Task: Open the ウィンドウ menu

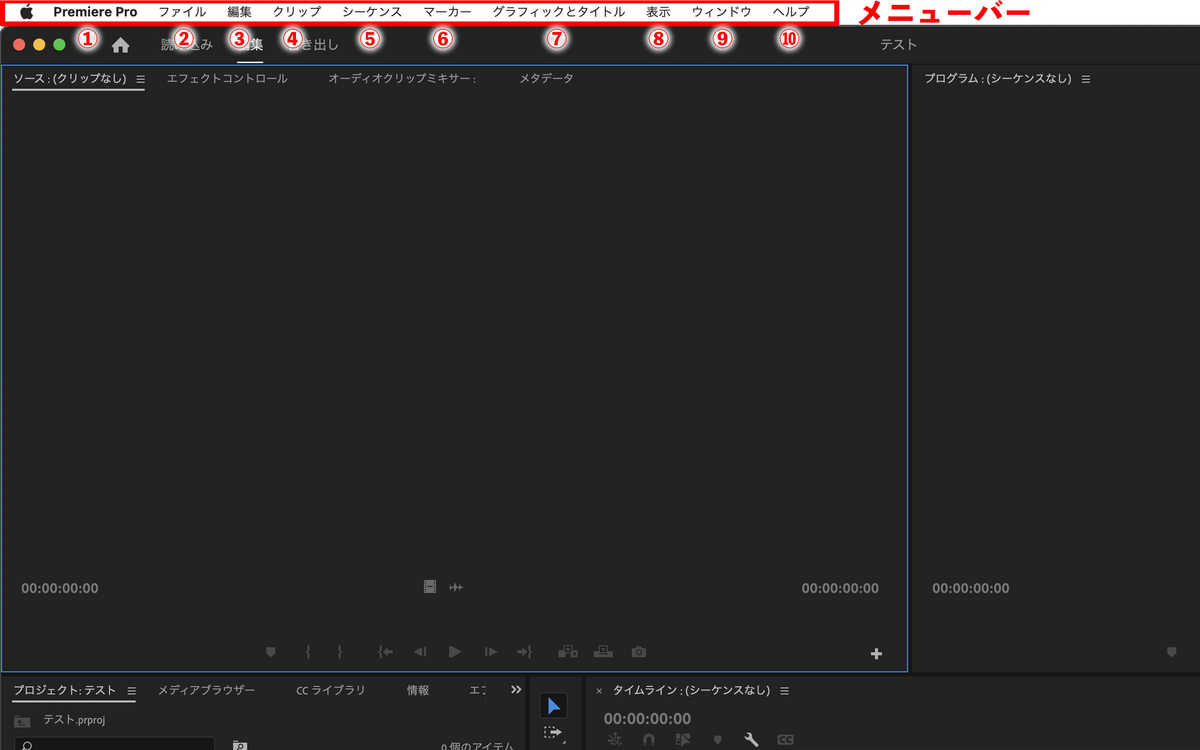Action: (x=722, y=12)
